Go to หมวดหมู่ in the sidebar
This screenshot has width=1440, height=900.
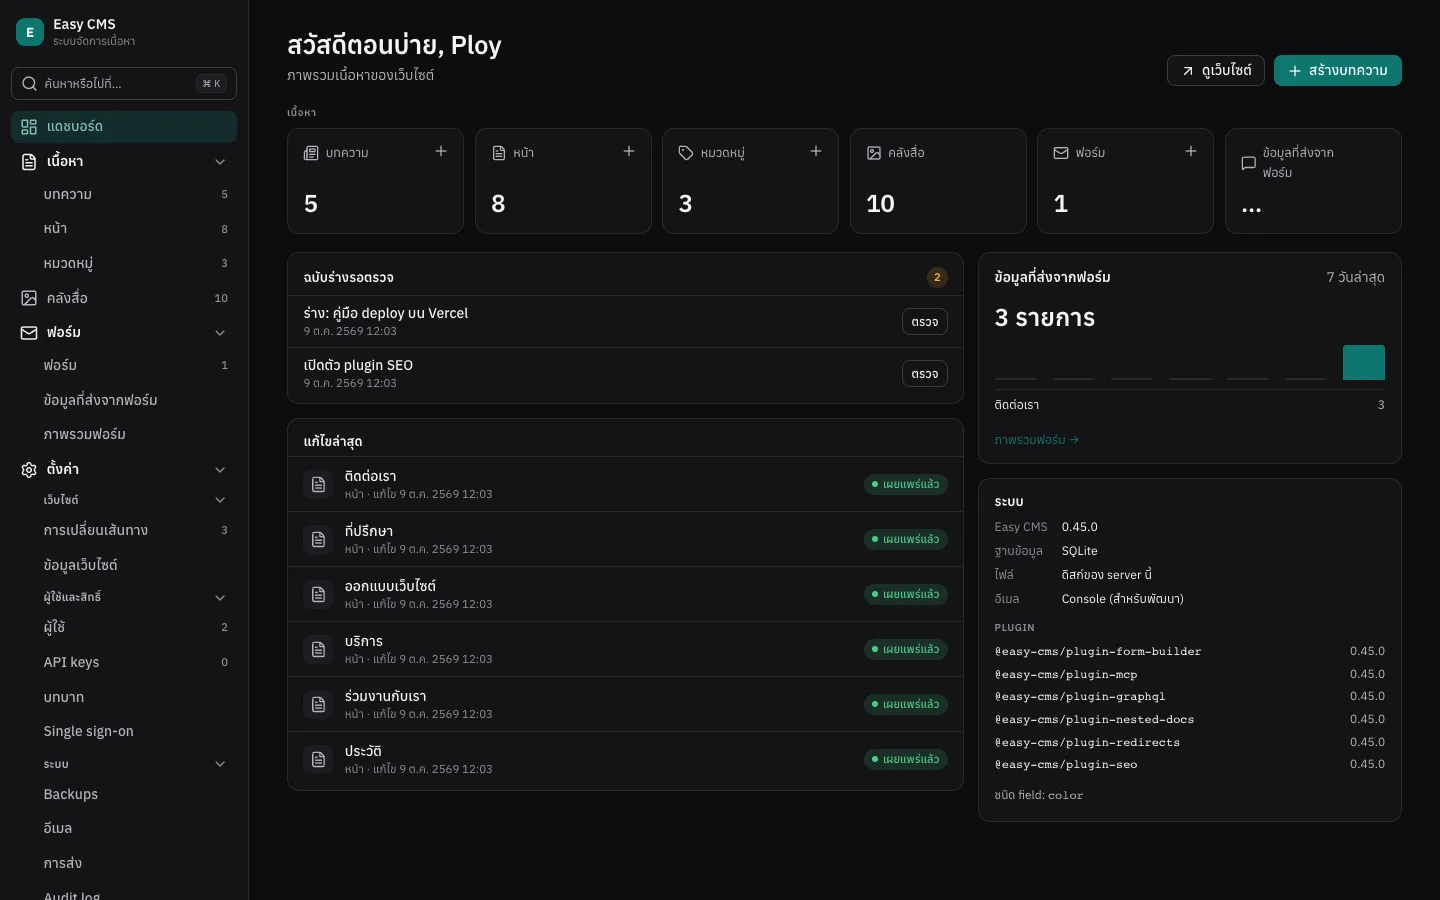tap(124, 263)
